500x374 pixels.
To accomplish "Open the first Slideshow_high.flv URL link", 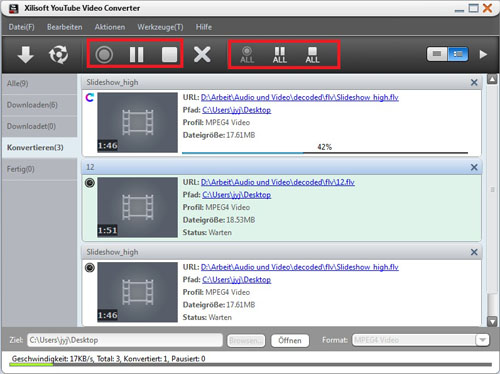I will pyautogui.click(x=300, y=97).
